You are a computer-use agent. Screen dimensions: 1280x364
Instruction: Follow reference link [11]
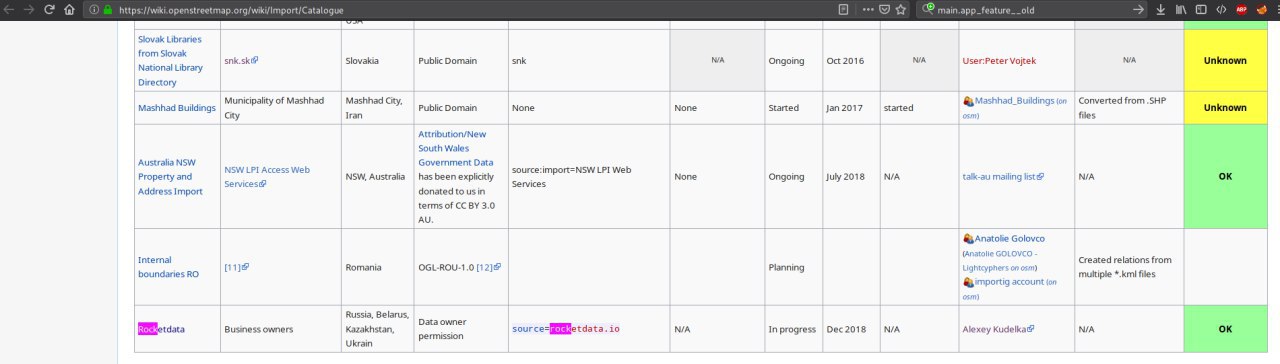click(x=236, y=267)
